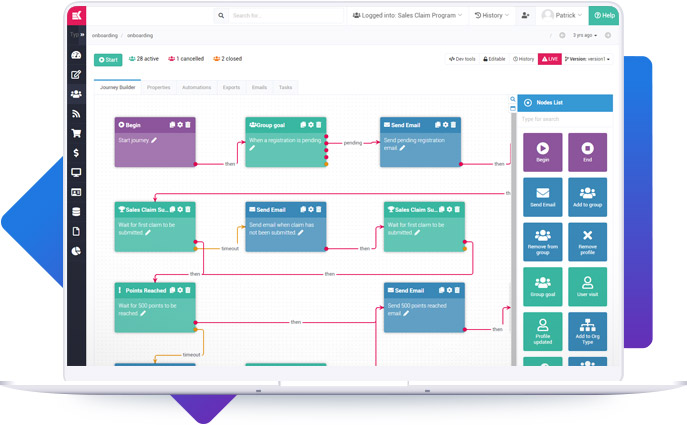Click the RSS feed sidebar icon
The image size is (687, 425).
tap(76, 114)
